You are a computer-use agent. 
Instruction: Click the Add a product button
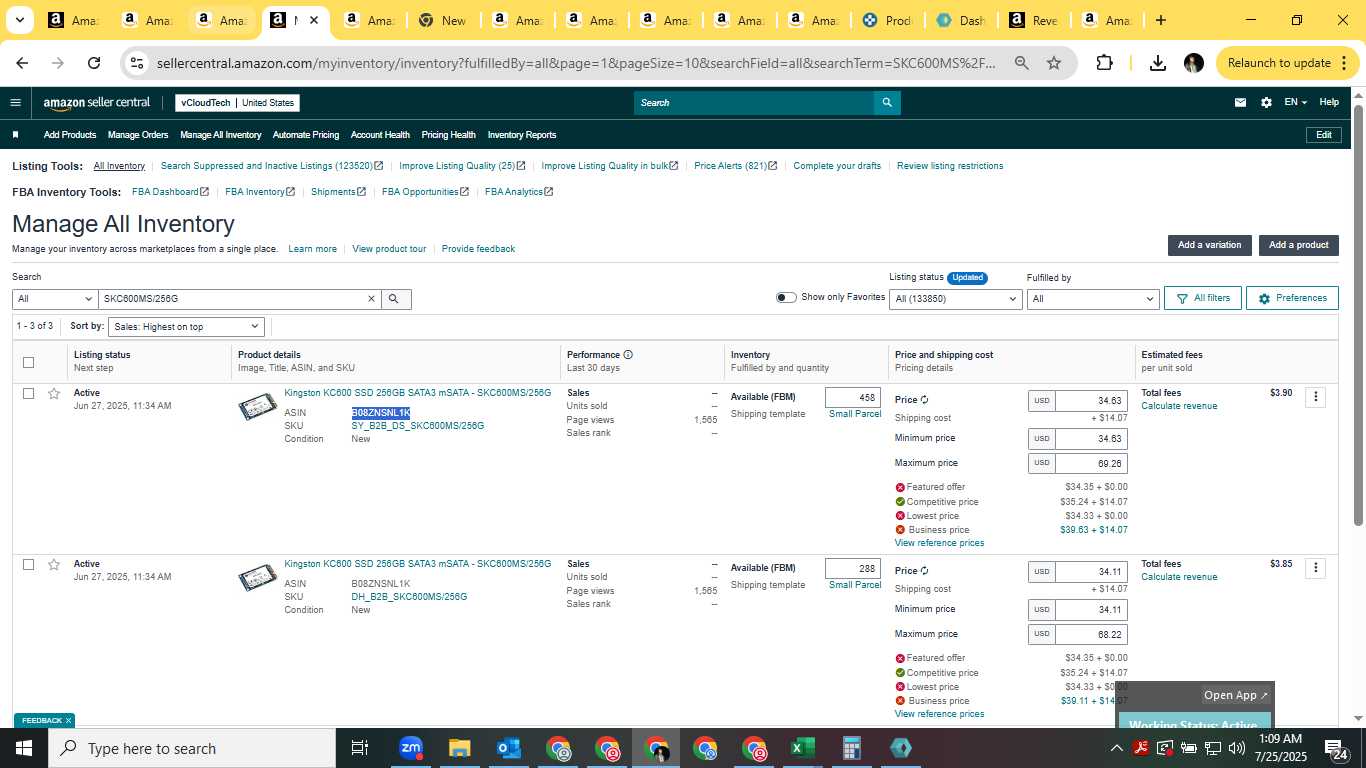[x=1298, y=245]
